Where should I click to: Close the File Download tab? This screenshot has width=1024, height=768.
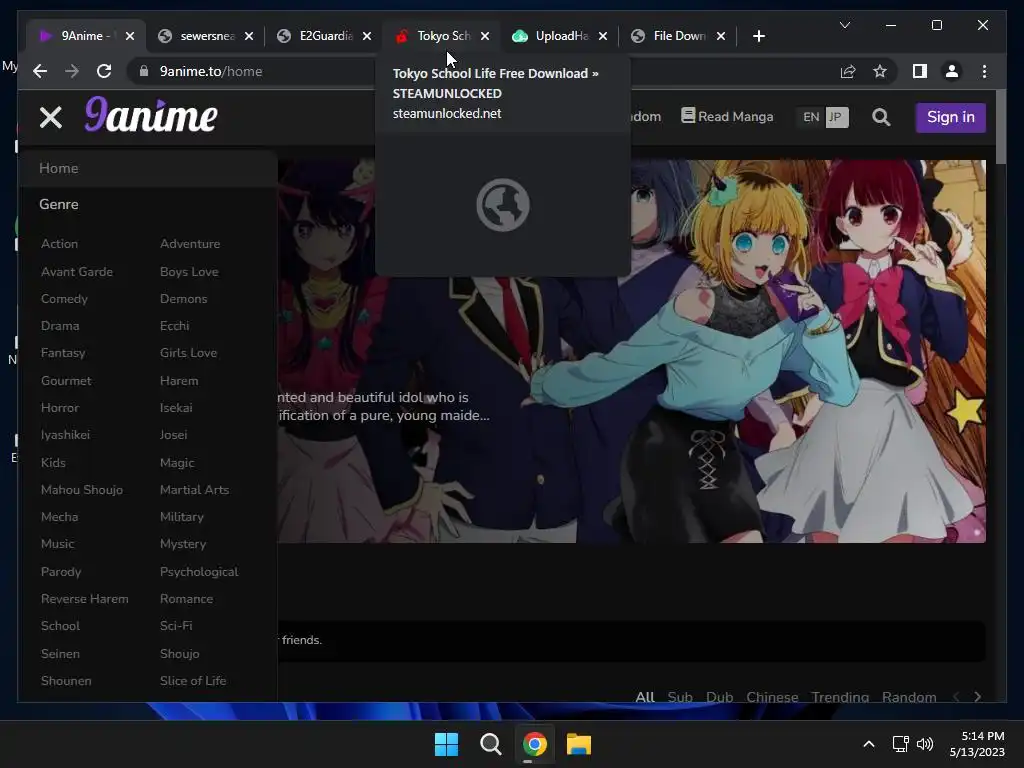tap(721, 36)
